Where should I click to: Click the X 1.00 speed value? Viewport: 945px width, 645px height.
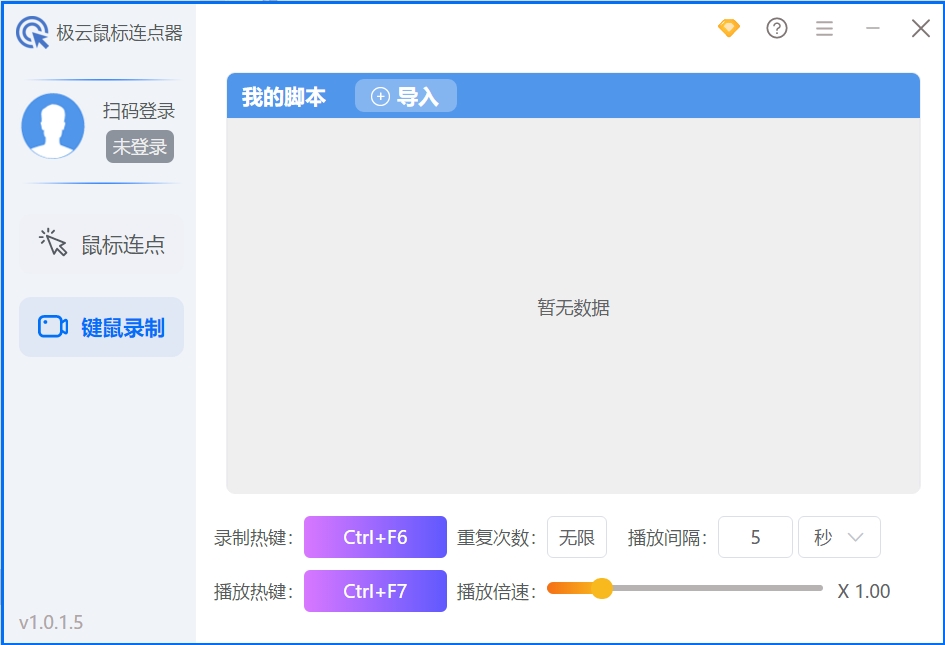[x=864, y=591]
